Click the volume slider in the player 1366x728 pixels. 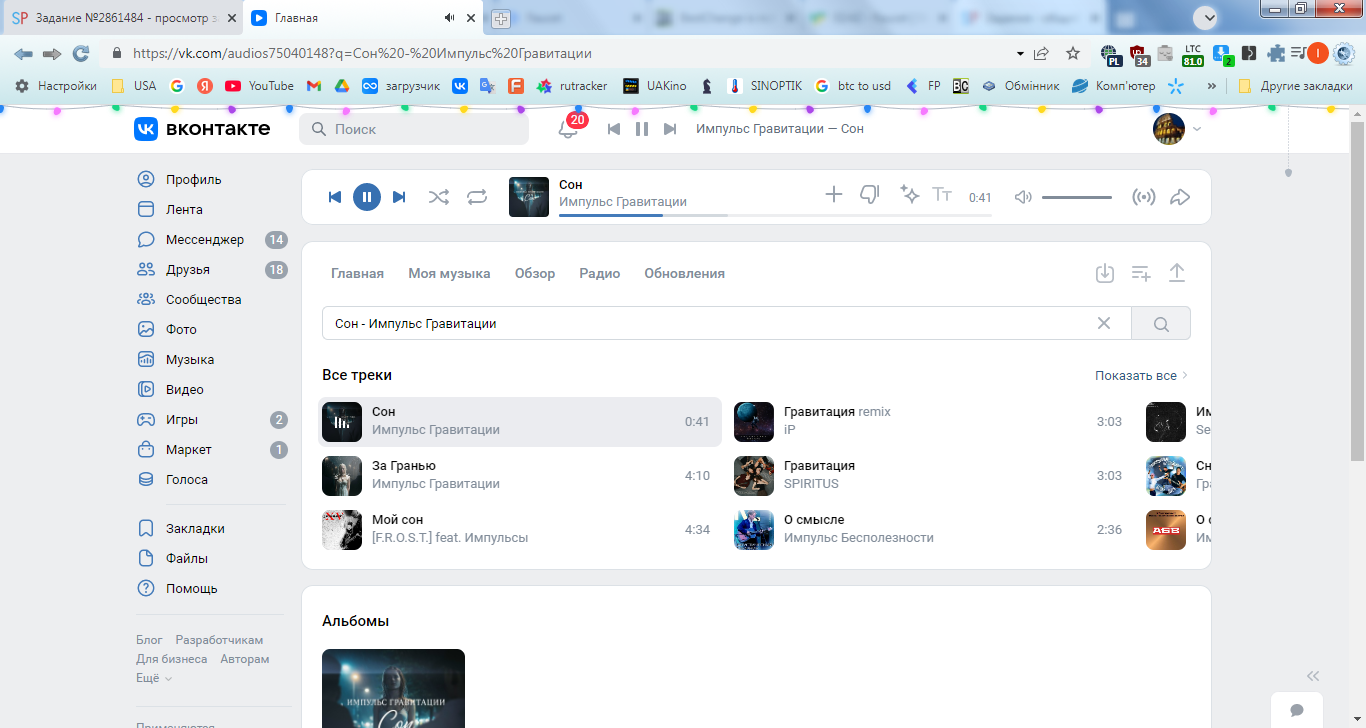coord(1077,197)
